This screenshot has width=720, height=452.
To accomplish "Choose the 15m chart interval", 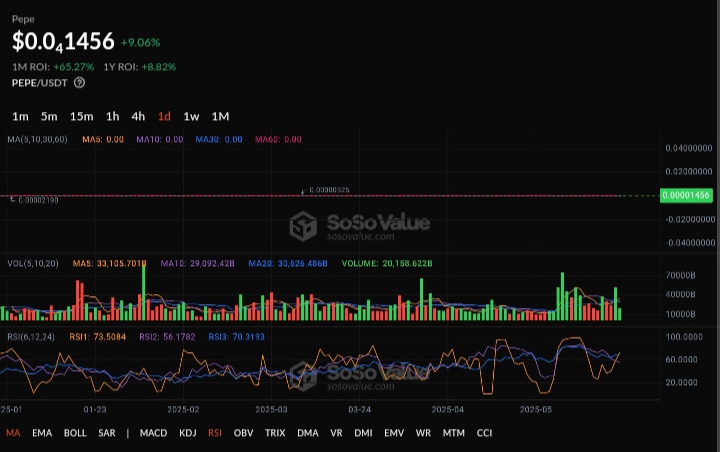I will coord(81,116).
